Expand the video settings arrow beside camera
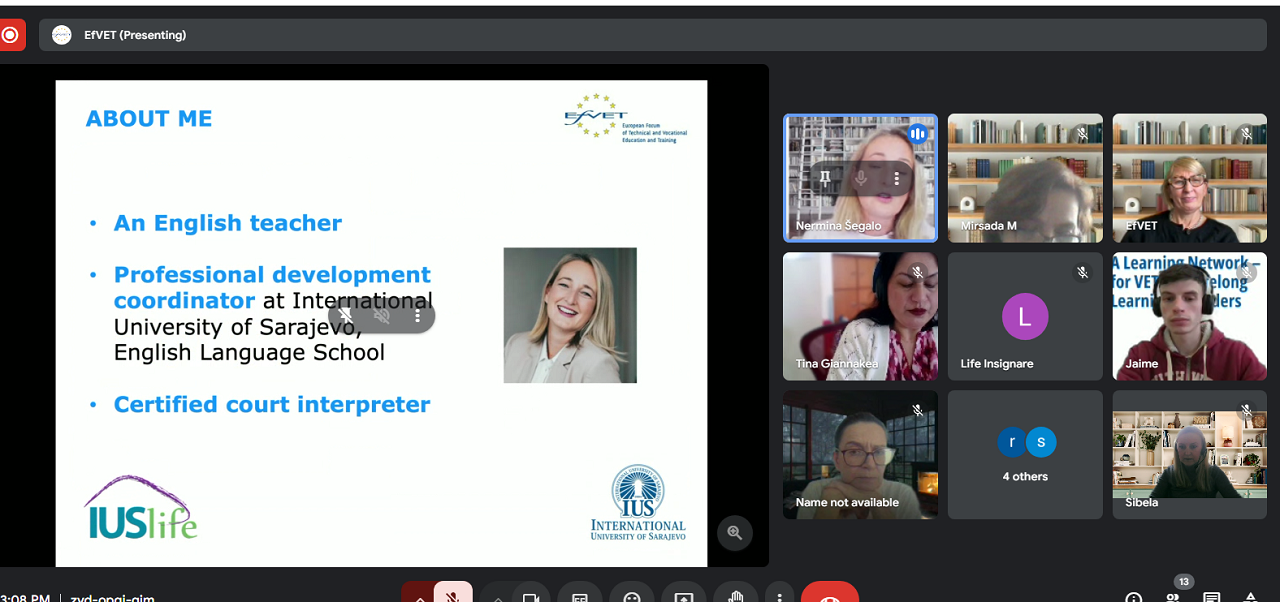The width and height of the screenshot is (1280, 602). pos(497,596)
